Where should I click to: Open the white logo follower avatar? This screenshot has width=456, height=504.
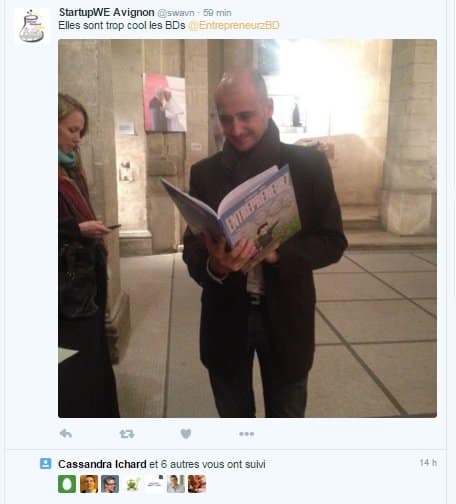pyautogui.click(x=154, y=484)
